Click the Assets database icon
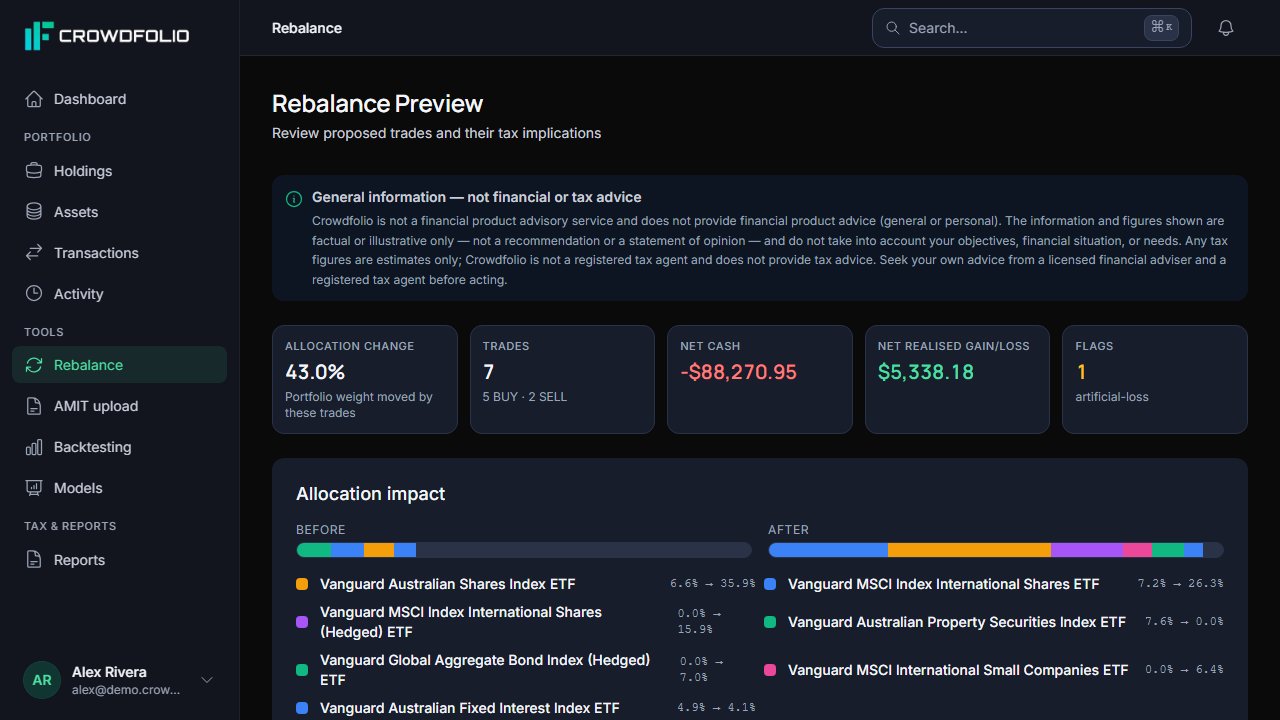Screen dimensions: 1280x720 (34, 212)
